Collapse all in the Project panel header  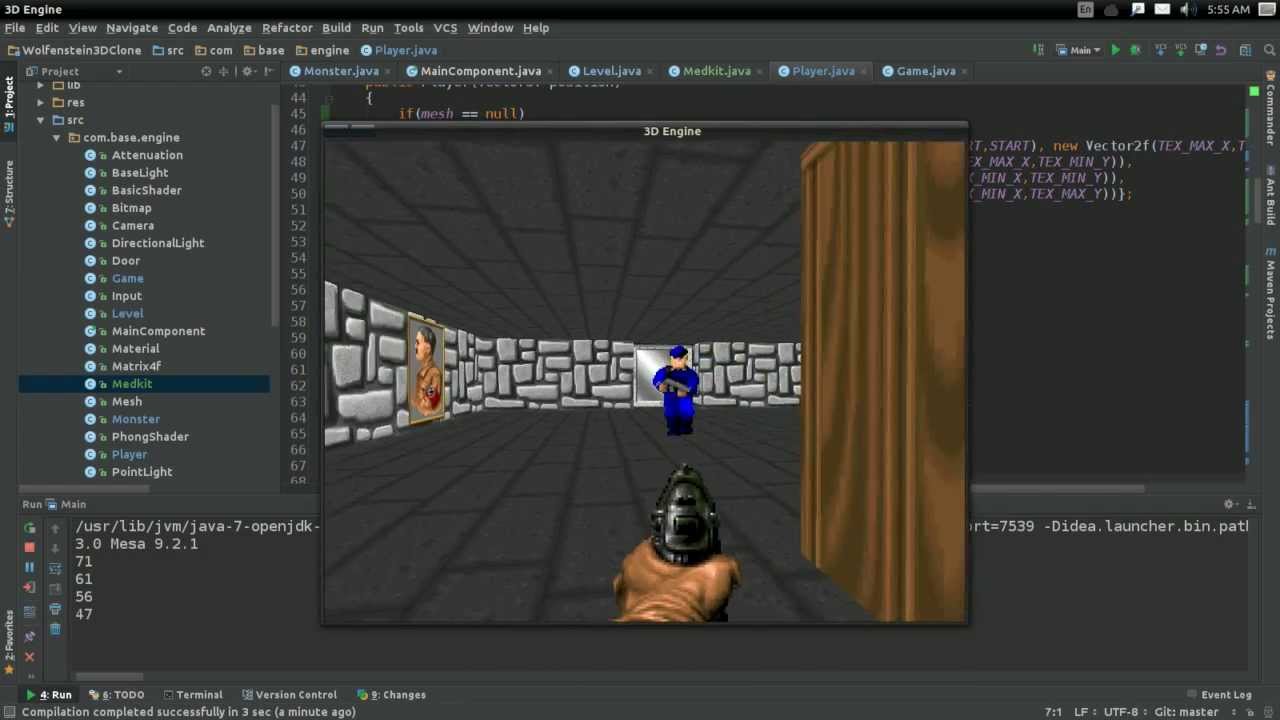(223, 71)
